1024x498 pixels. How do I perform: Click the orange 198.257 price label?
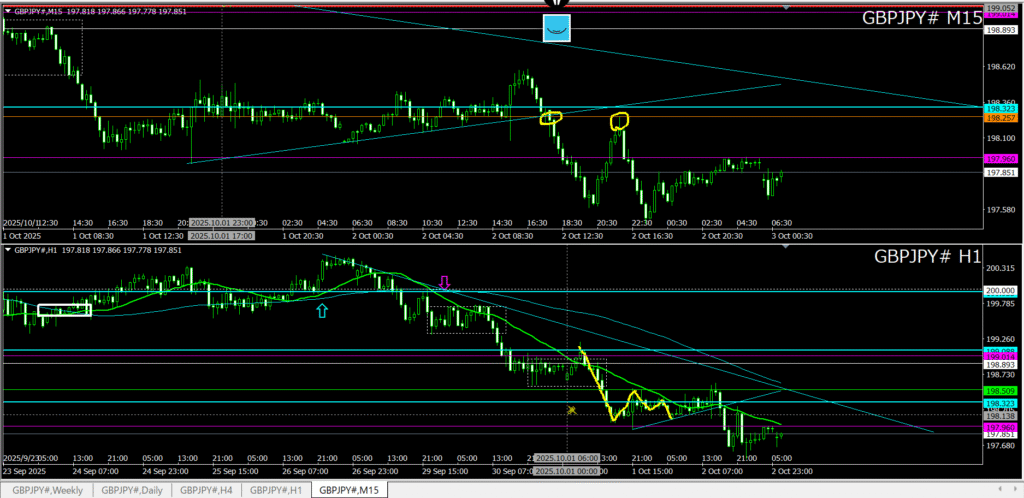coord(1001,116)
